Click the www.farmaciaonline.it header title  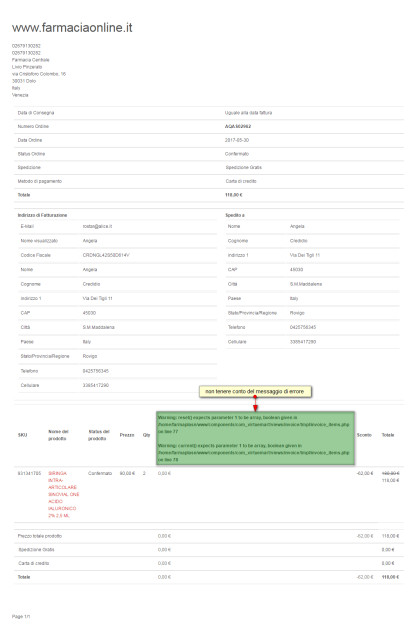[x=72, y=28]
